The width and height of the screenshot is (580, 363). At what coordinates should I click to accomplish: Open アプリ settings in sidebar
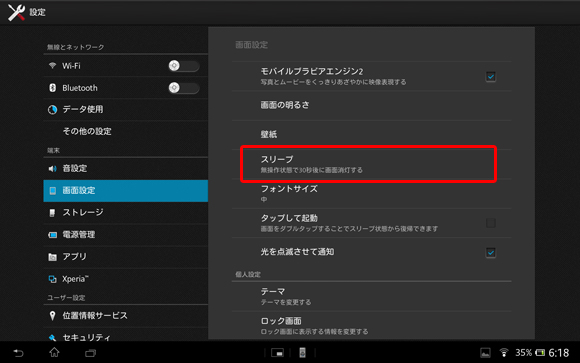tap(125, 257)
